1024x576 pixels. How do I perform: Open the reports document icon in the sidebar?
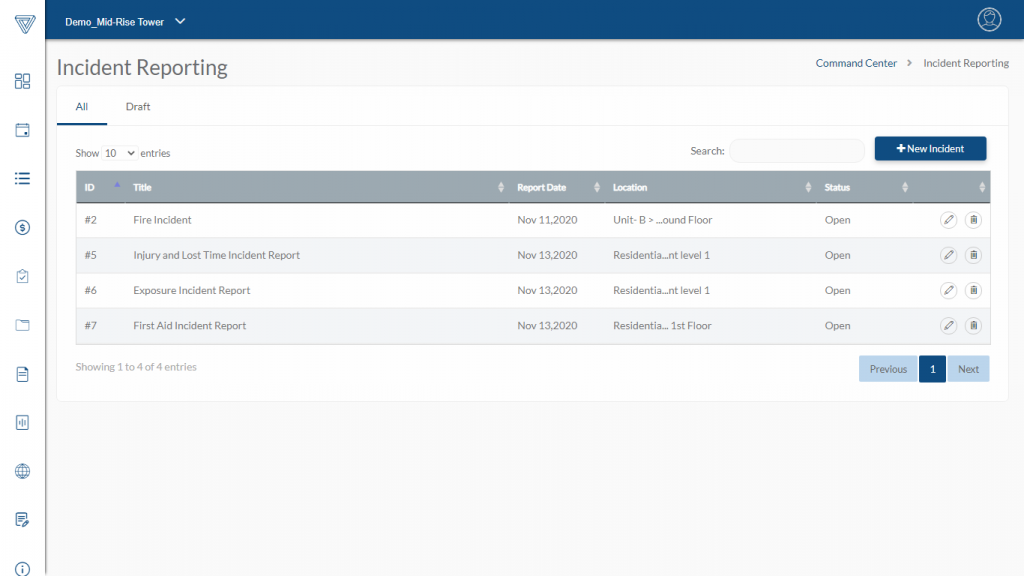tap(22, 374)
